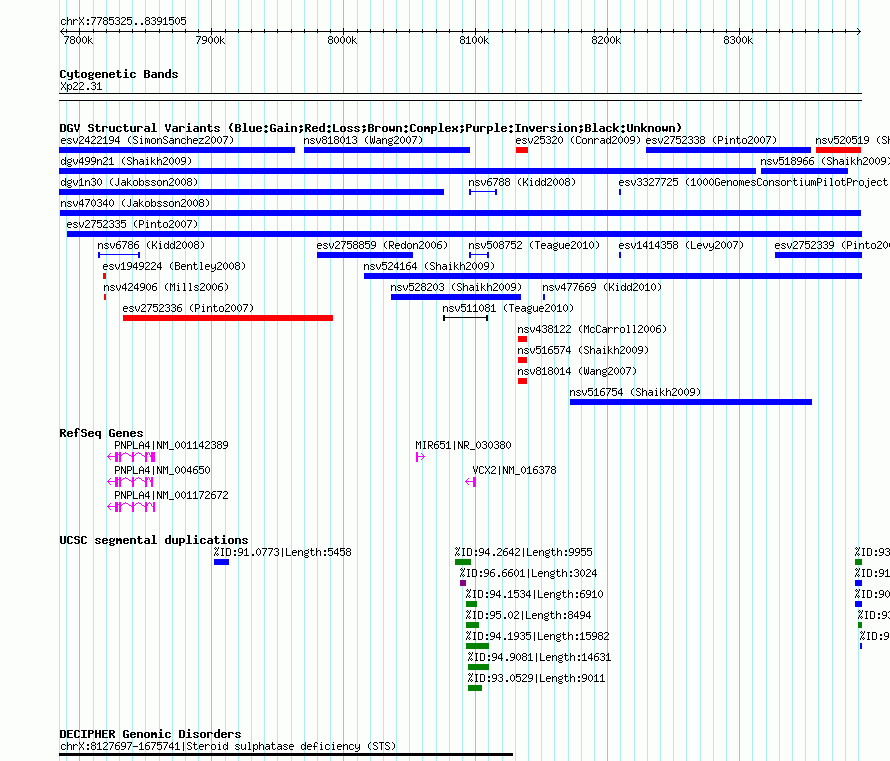Click the red esv2752336 (Pinto2007) loss bar

(x=228, y=318)
